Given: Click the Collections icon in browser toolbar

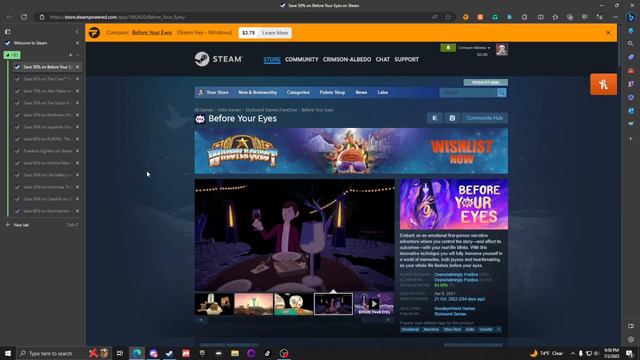Looking at the screenshot, I should [570, 17].
